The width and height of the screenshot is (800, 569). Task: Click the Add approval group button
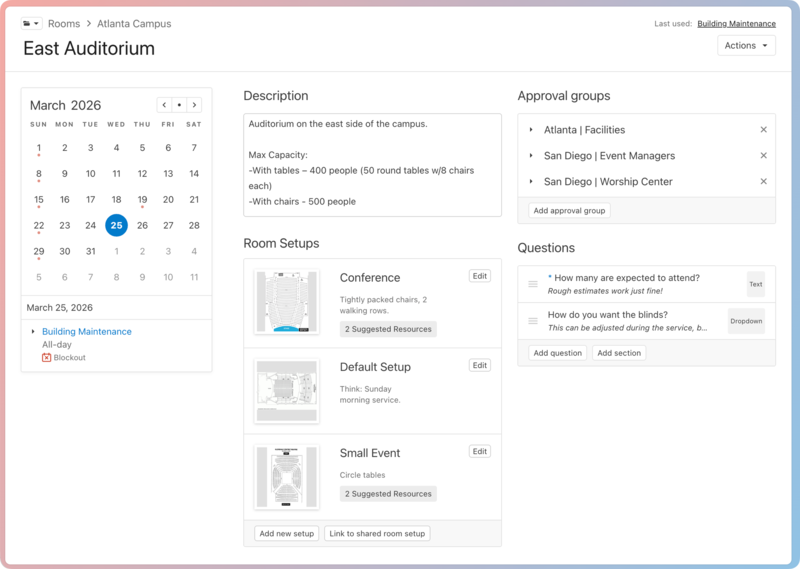click(x=569, y=211)
